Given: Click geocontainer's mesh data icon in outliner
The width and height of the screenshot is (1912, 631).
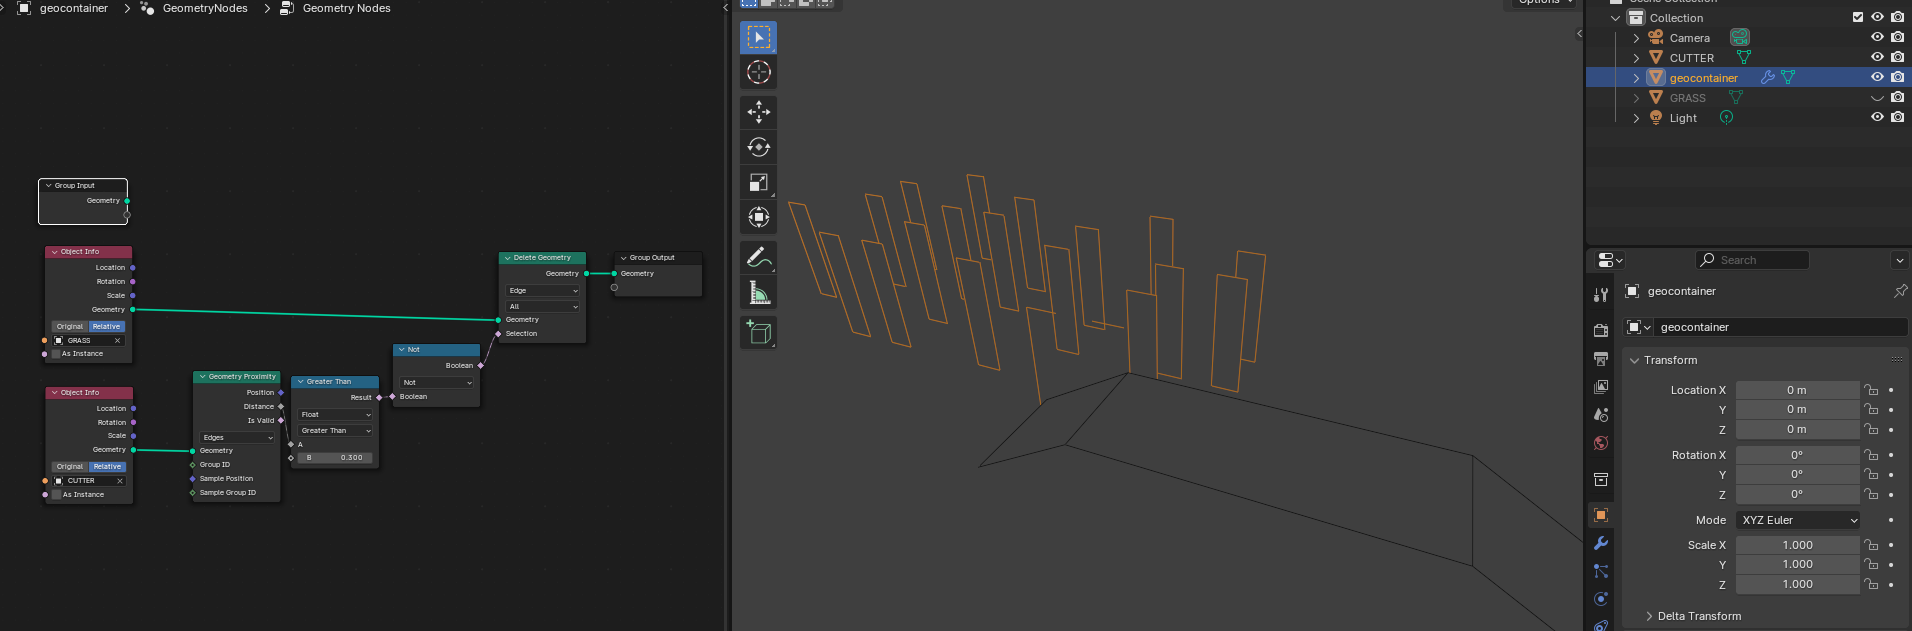Looking at the screenshot, I should [x=1788, y=77].
